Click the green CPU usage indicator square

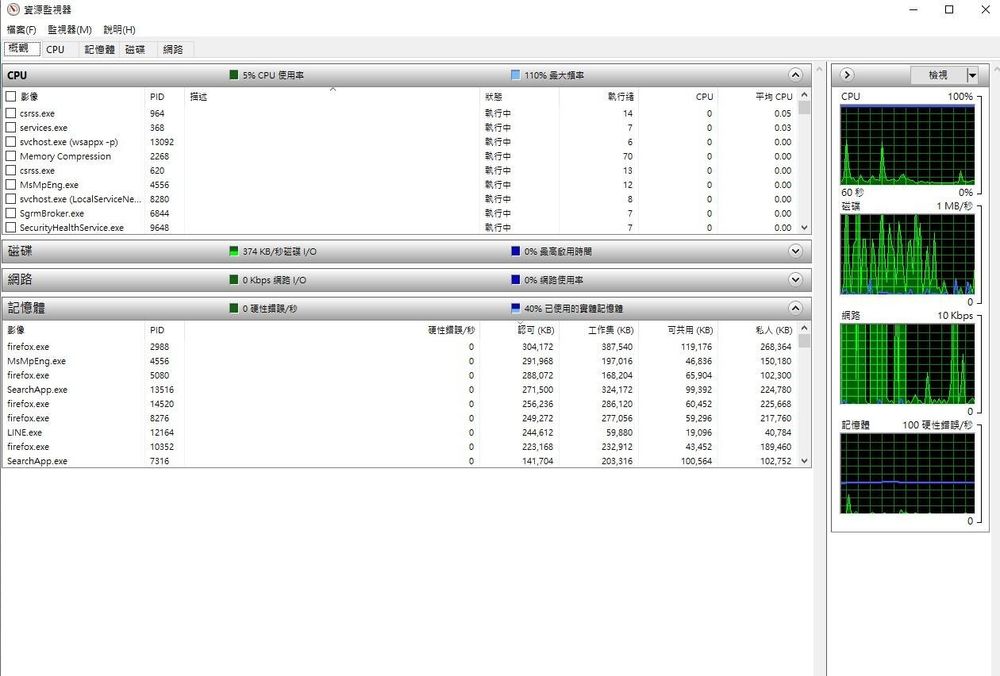pyautogui.click(x=234, y=75)
